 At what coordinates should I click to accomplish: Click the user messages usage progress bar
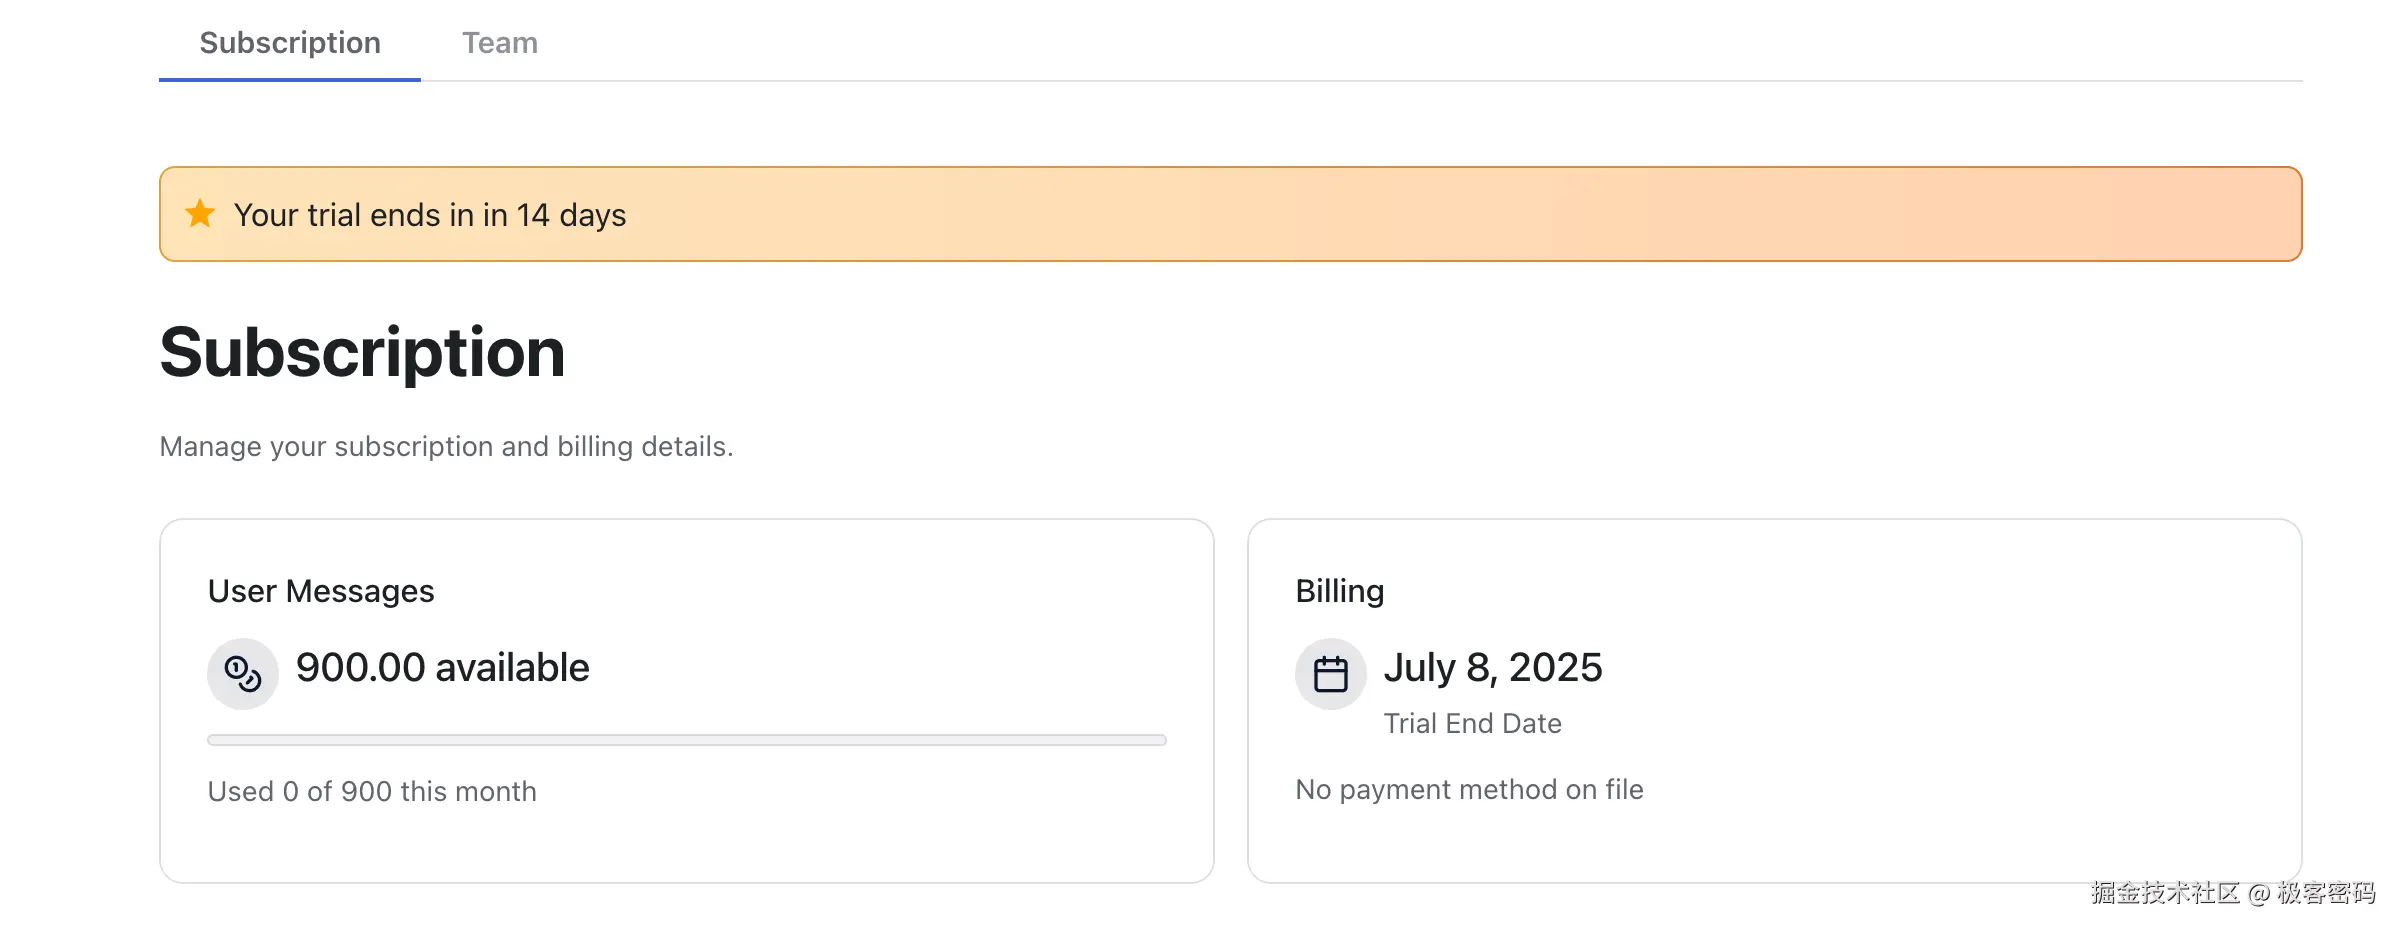687,740
